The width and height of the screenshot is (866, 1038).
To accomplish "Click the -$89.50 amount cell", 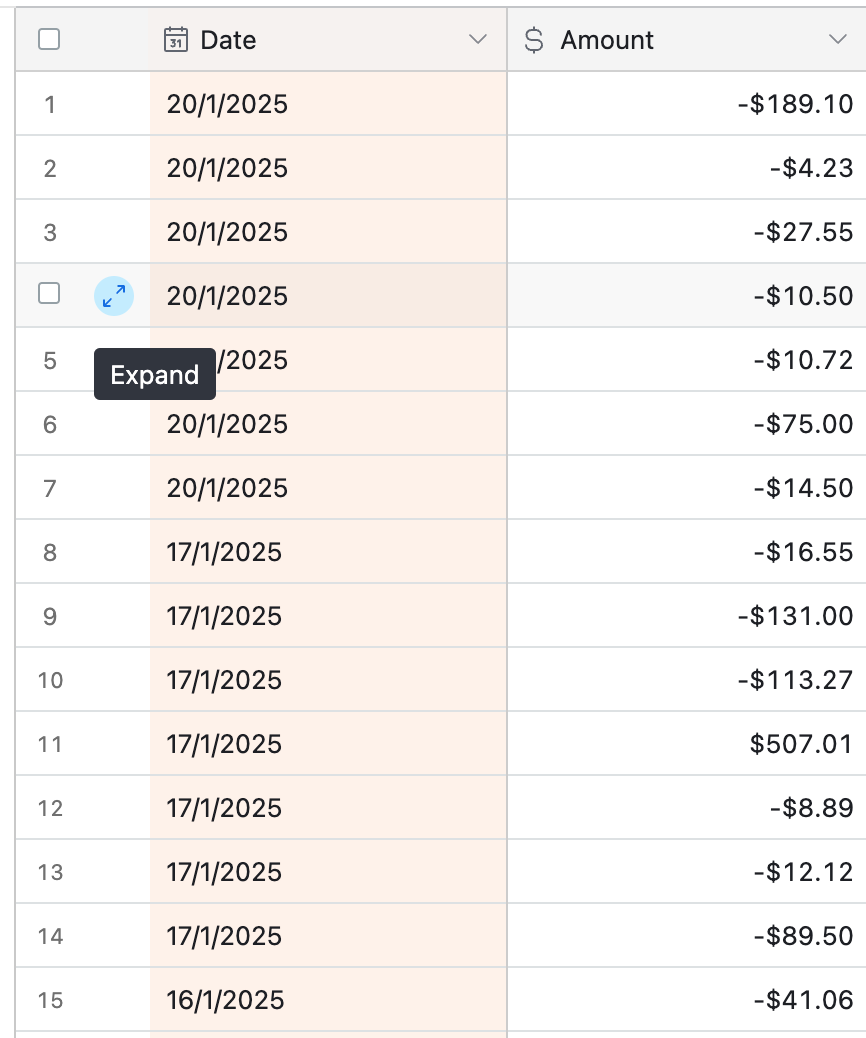I will 687,936.
